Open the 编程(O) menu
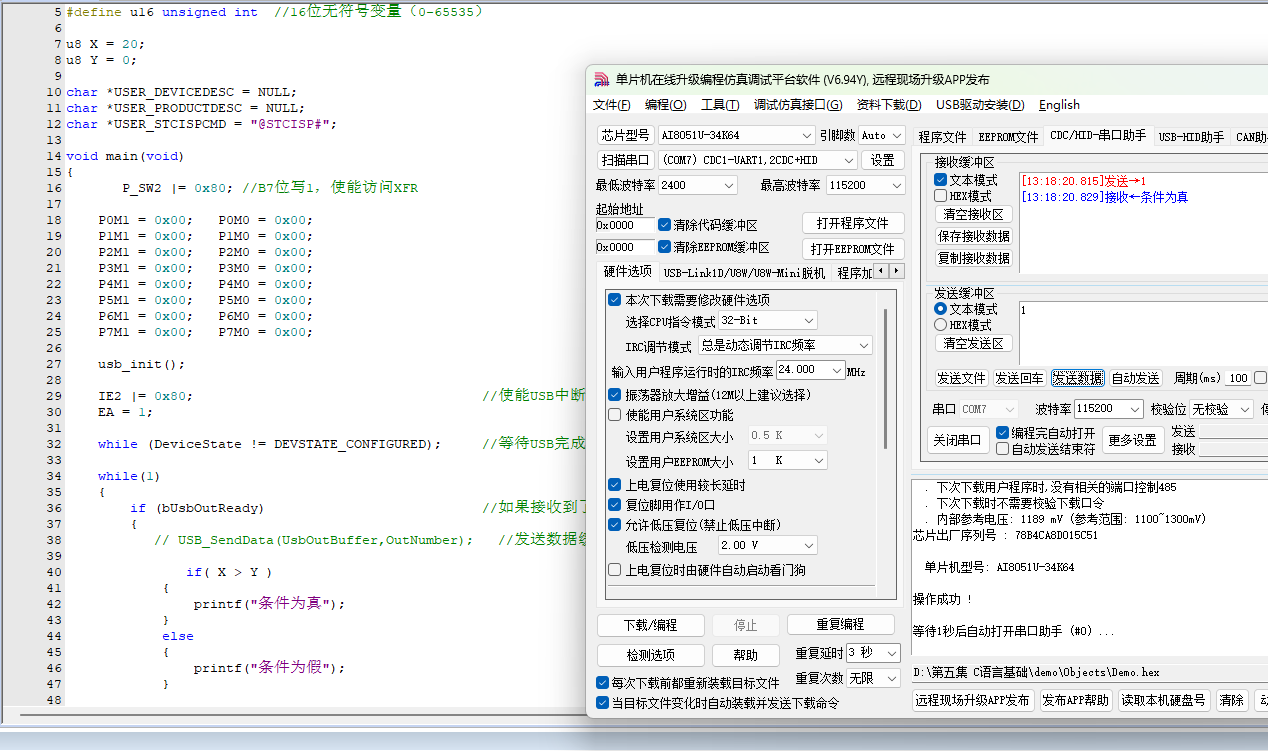 pyautogui.click(x=666, y=105)
